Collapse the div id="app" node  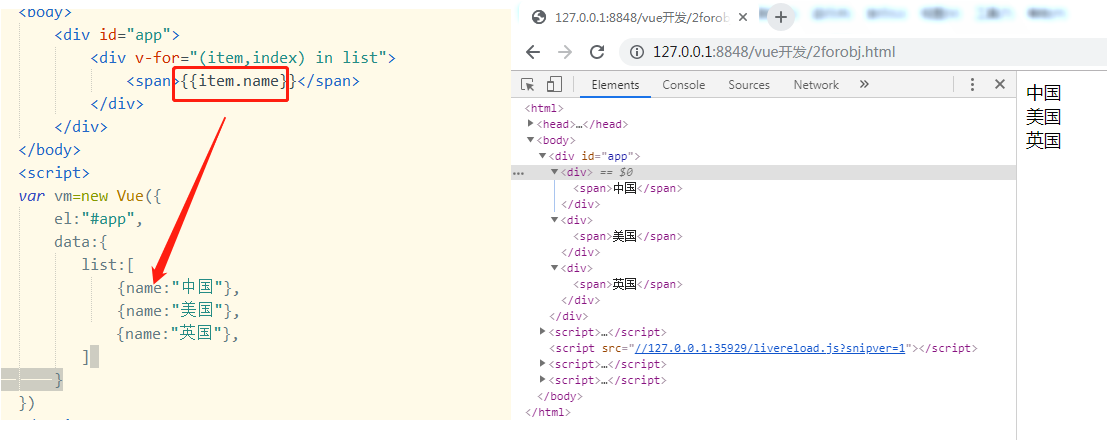click(543, 155)
